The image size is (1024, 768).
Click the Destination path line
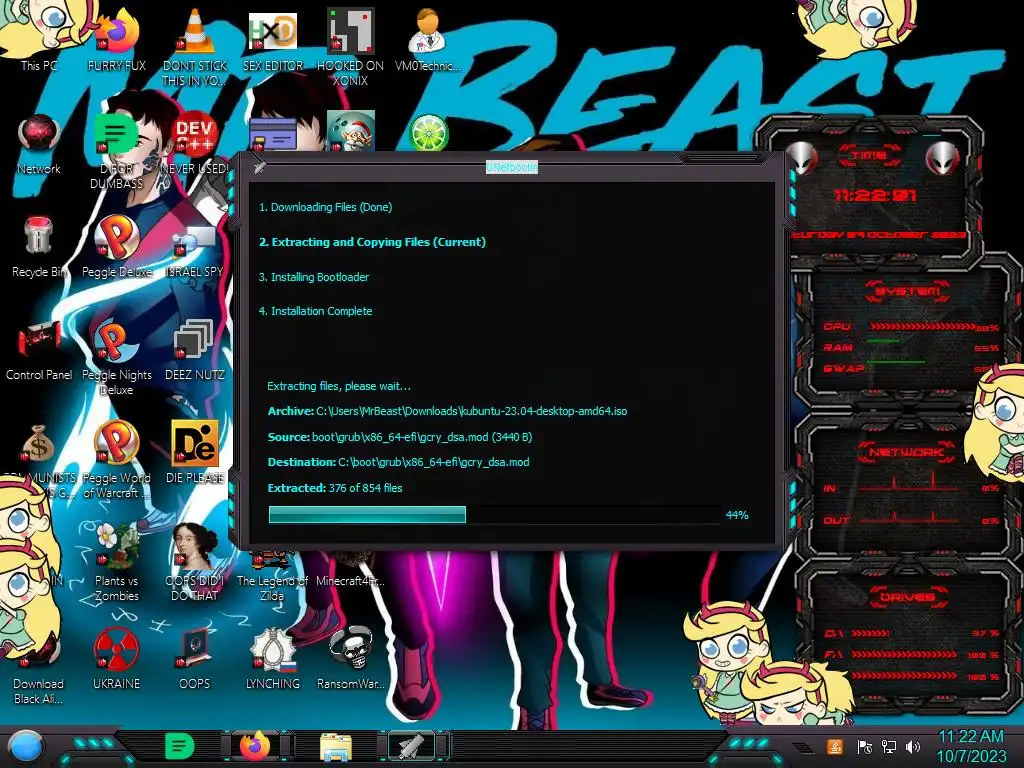398,462
